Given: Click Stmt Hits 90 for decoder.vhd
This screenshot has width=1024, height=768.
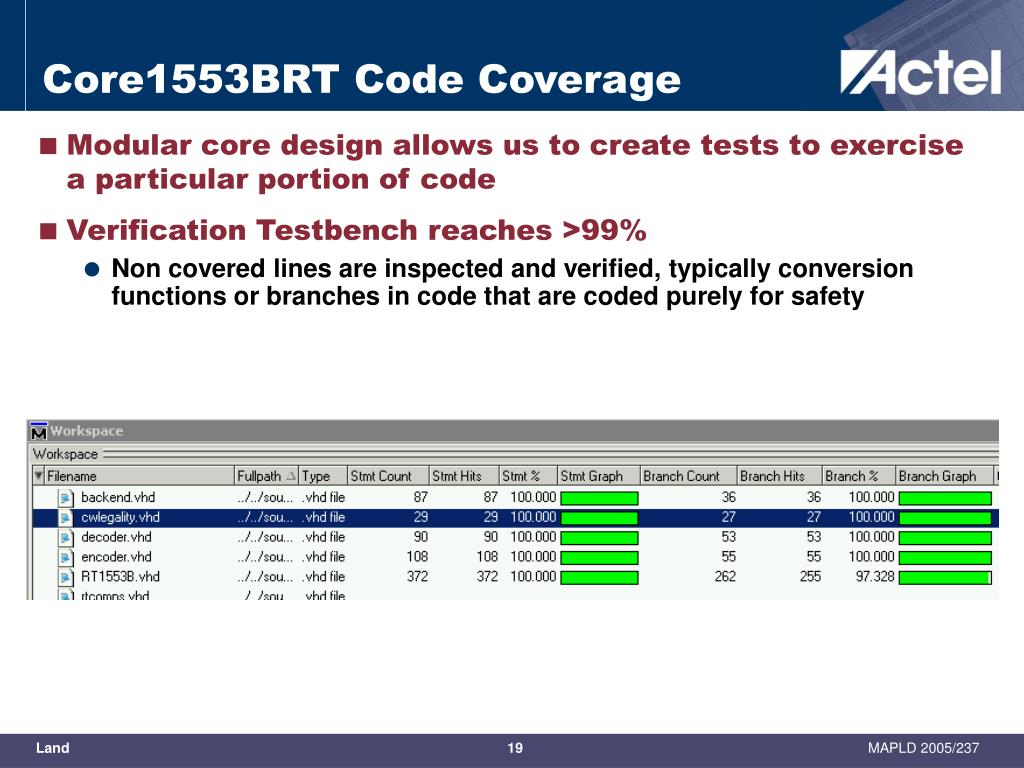Looking at the screenshot, I should point(490,537).
